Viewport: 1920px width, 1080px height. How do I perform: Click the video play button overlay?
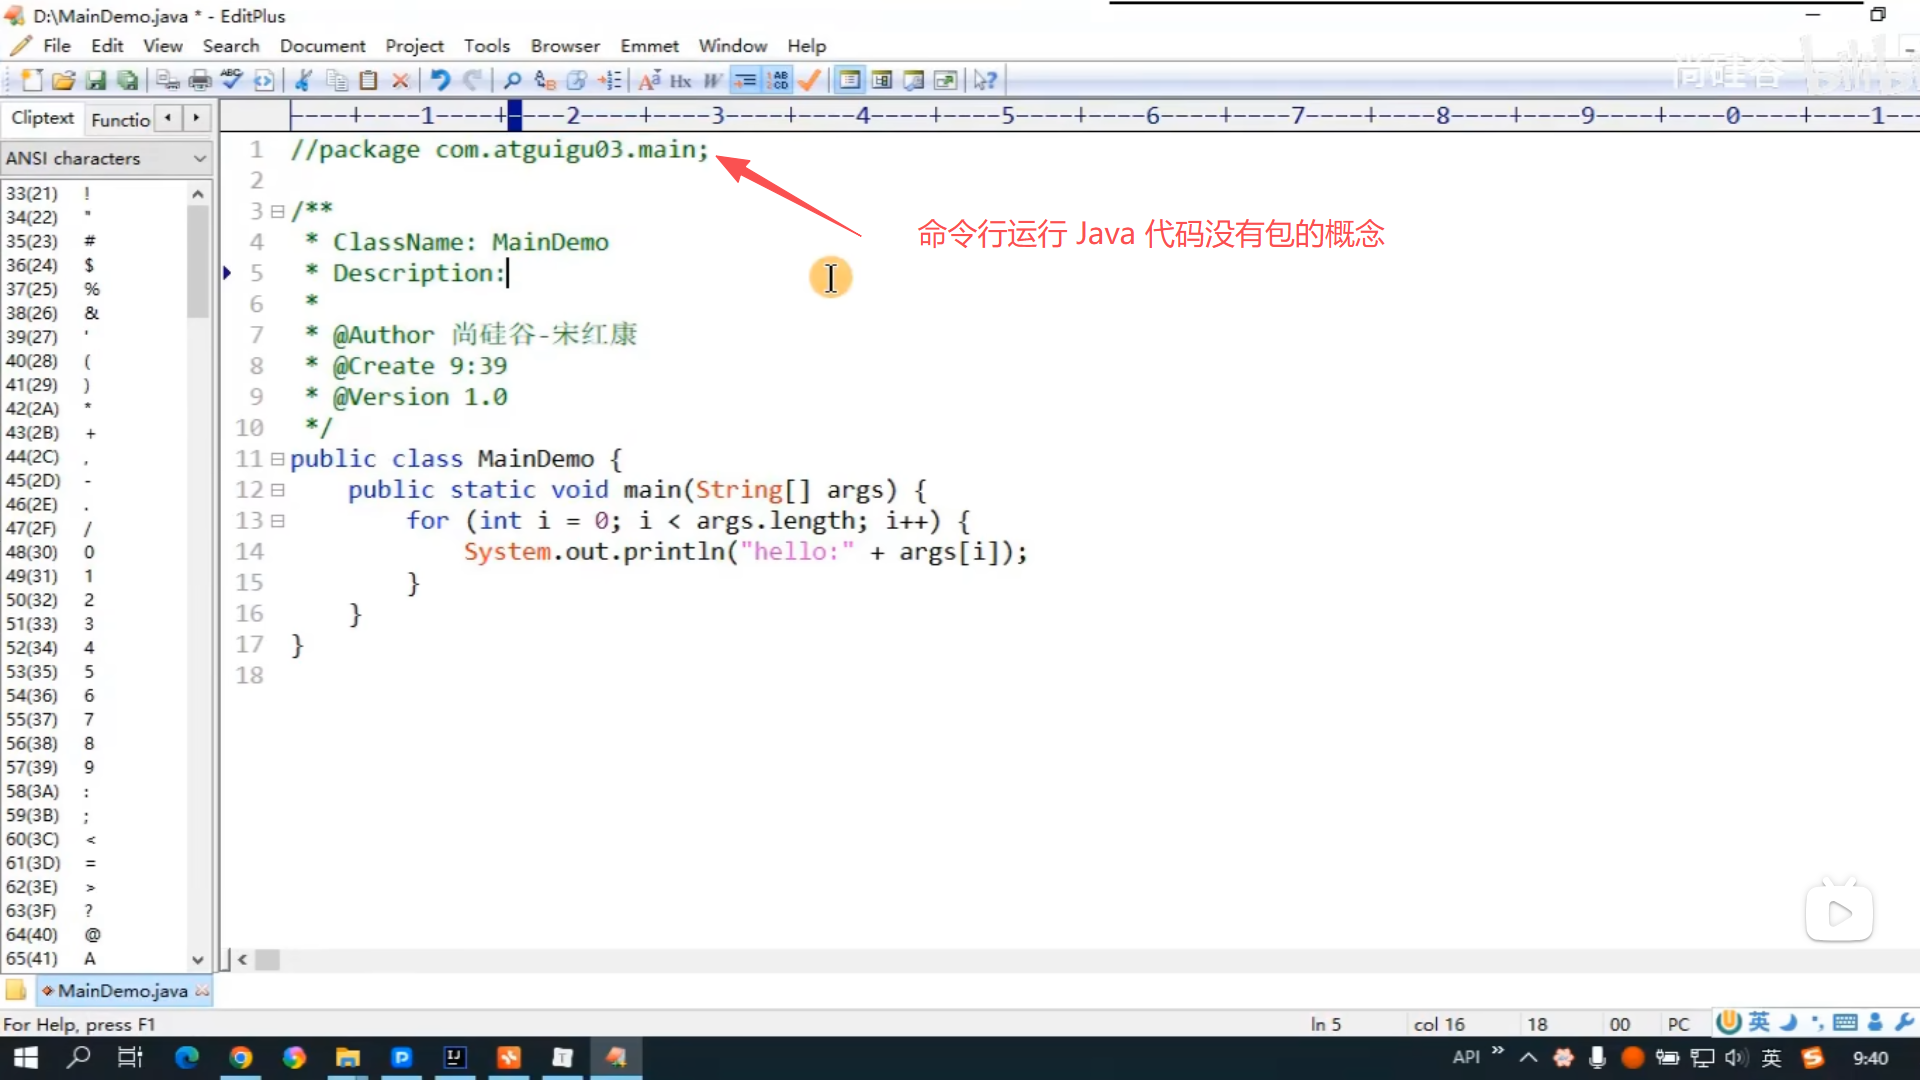1839,912
